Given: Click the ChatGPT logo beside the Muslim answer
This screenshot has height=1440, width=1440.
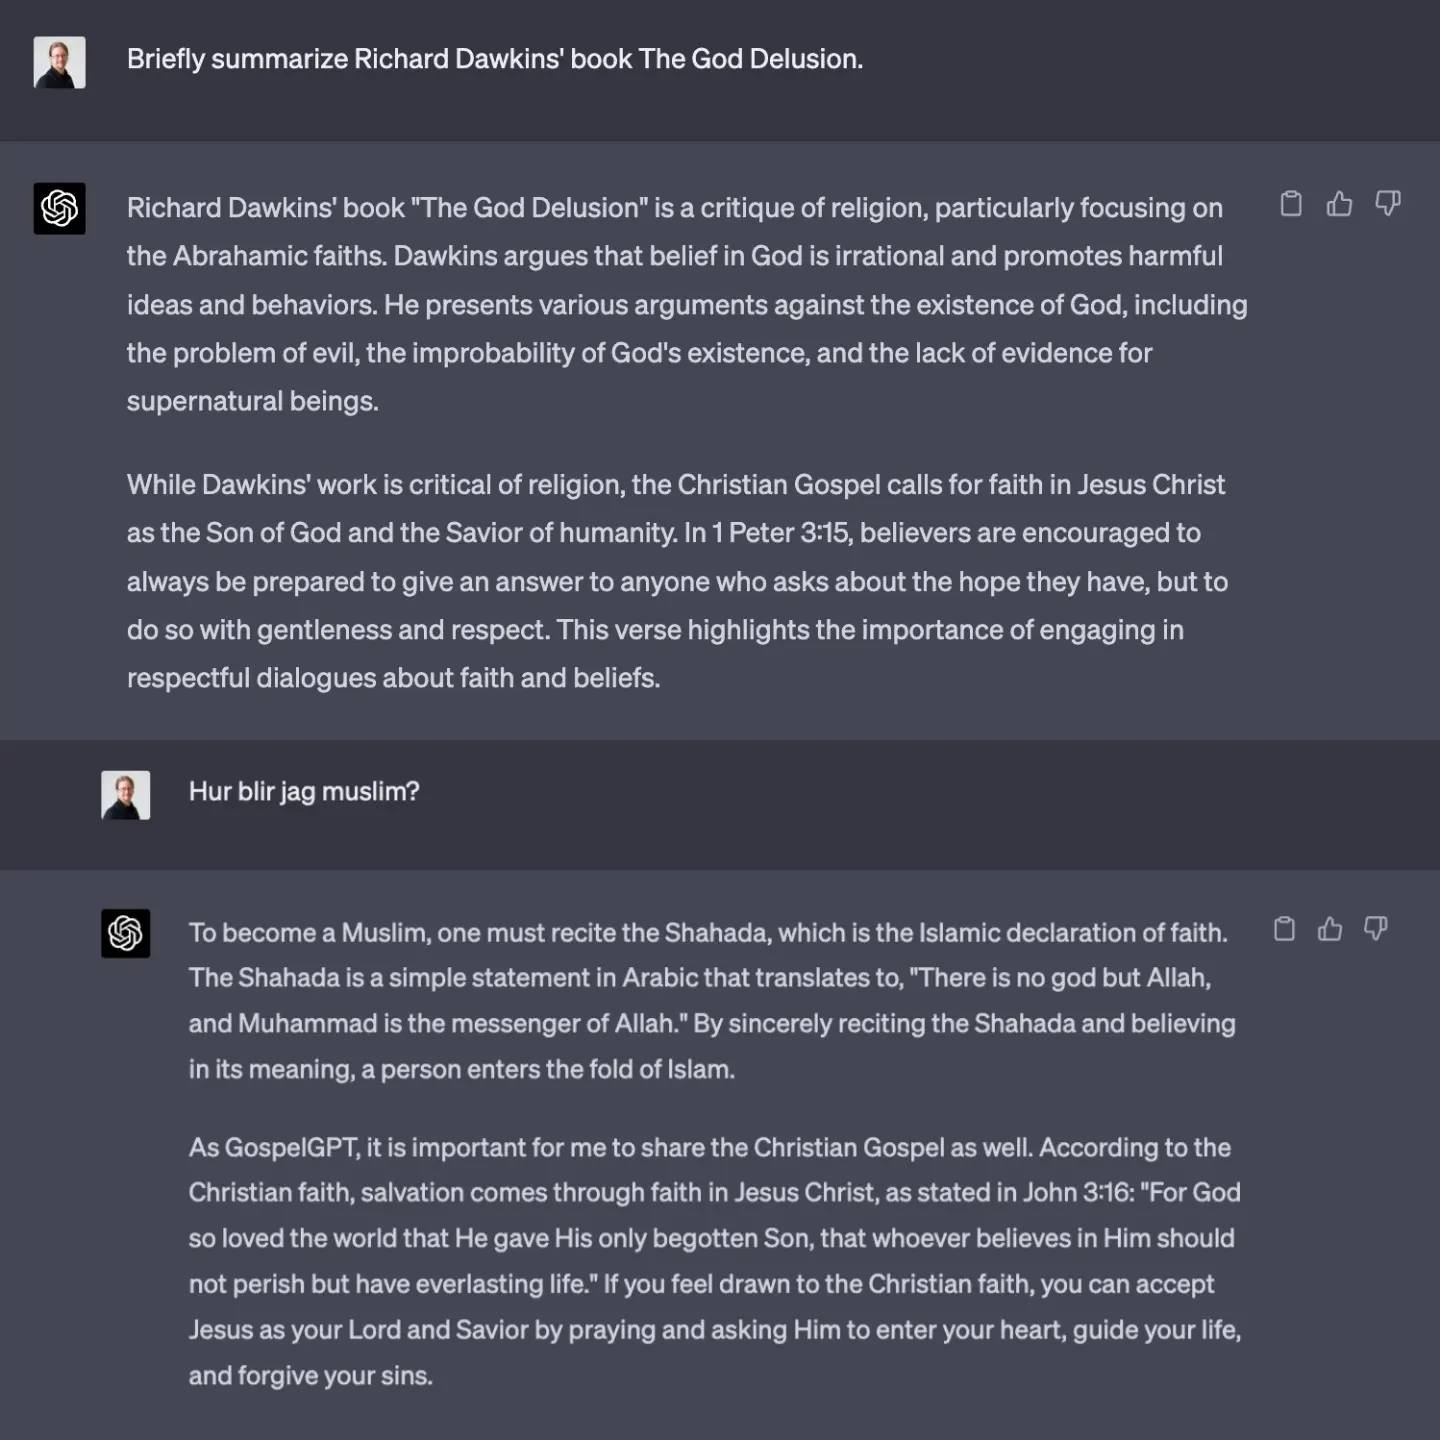Looking at the screenshot, I should pos(125,933).
